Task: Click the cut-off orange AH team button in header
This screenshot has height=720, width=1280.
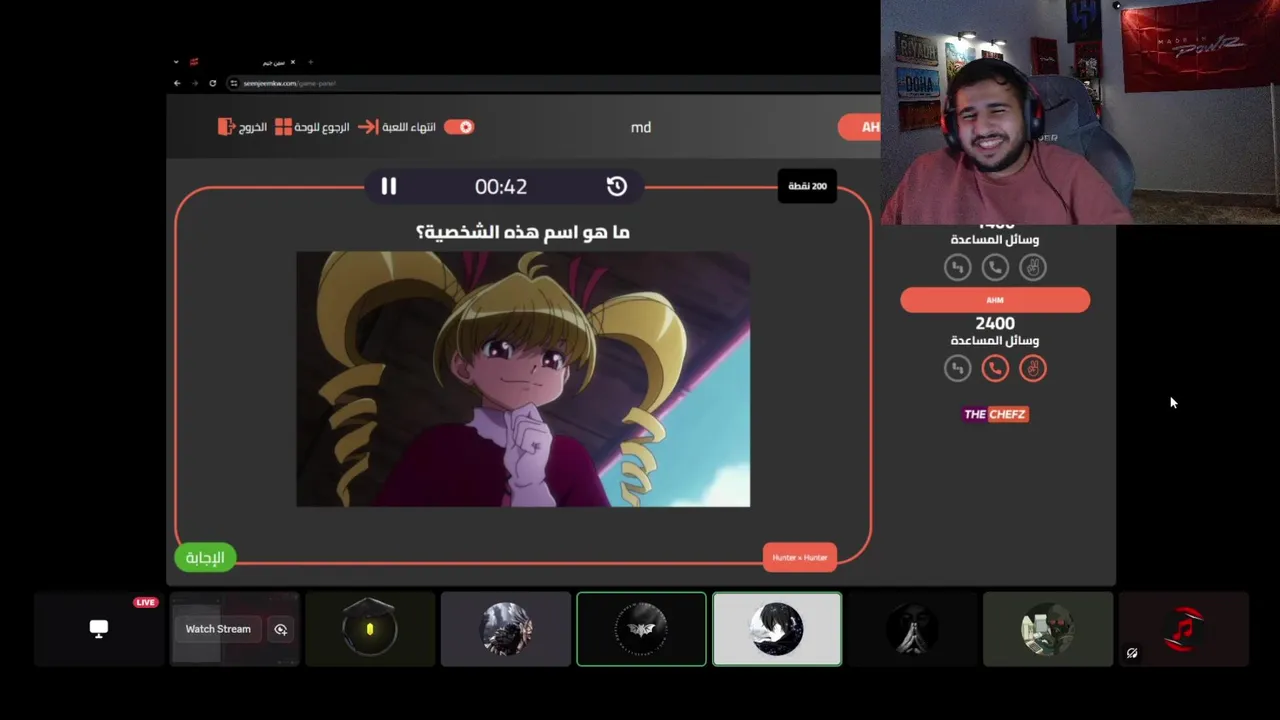Action: click(859, 127)
